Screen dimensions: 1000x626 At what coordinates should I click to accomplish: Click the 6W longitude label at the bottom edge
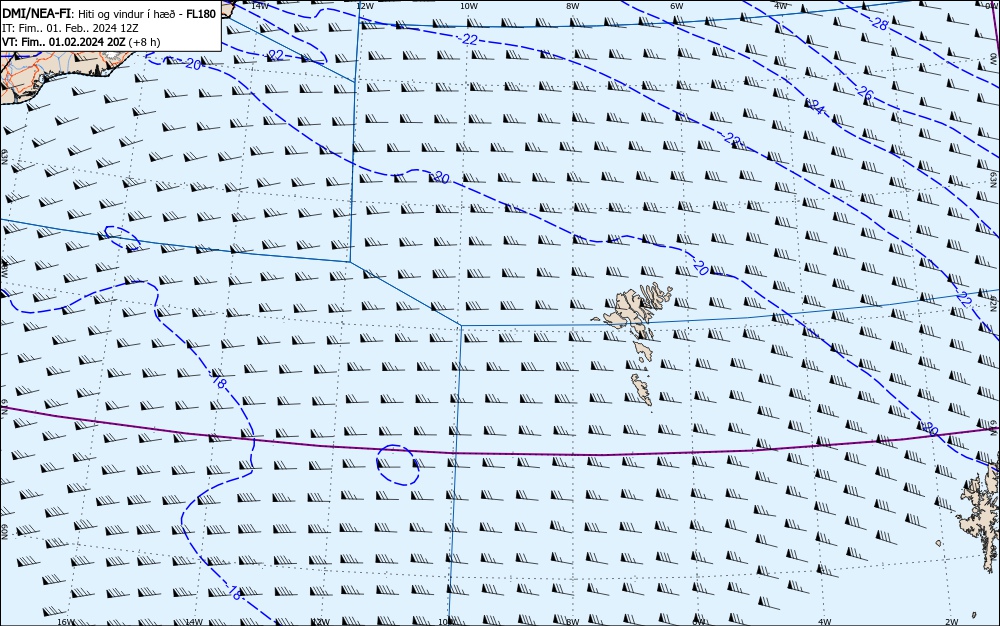point(698,622)
